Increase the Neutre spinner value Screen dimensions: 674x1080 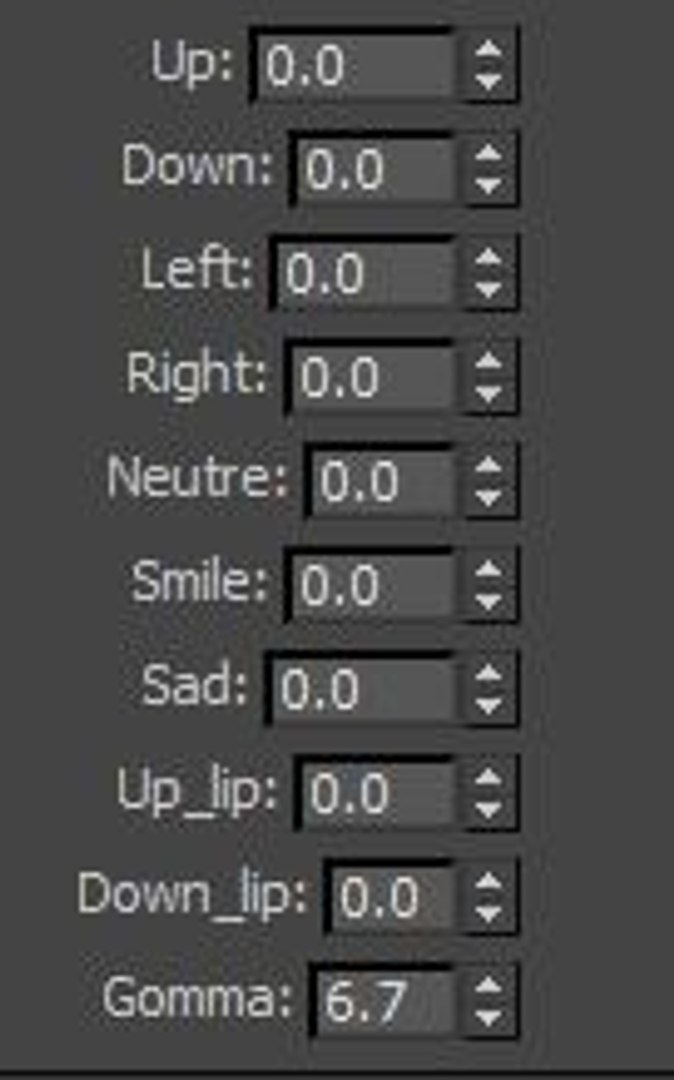point(488,466)
